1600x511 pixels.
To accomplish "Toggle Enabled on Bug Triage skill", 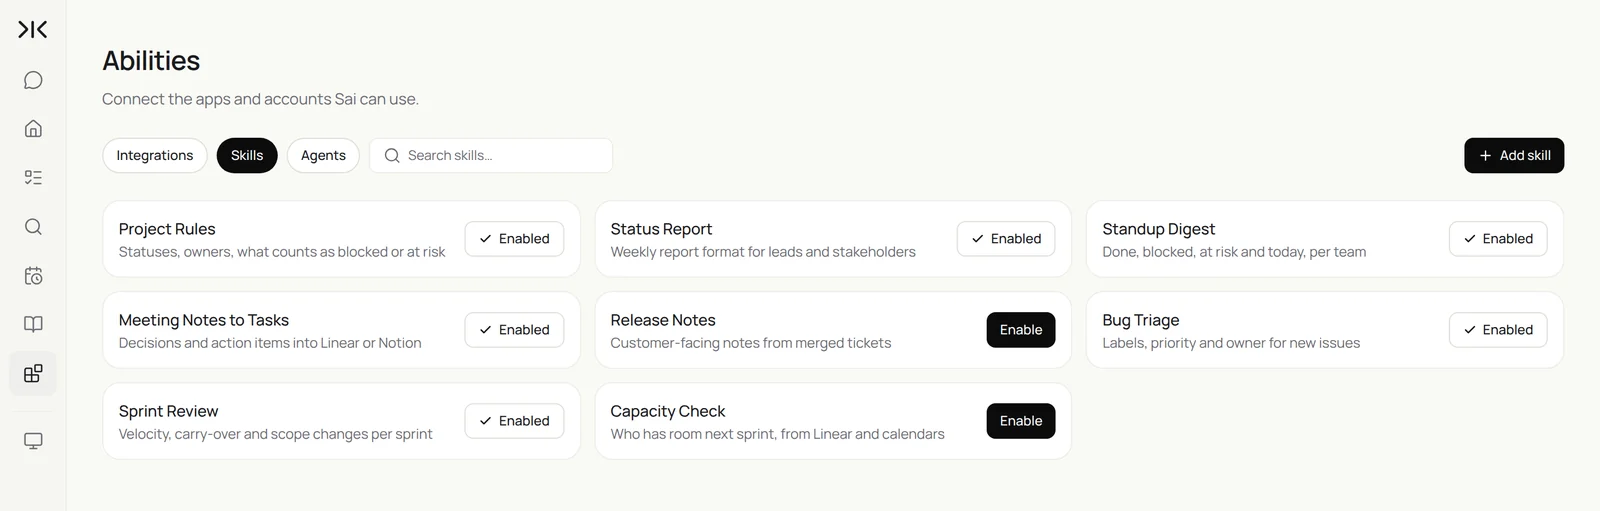I will point(1498,330).
